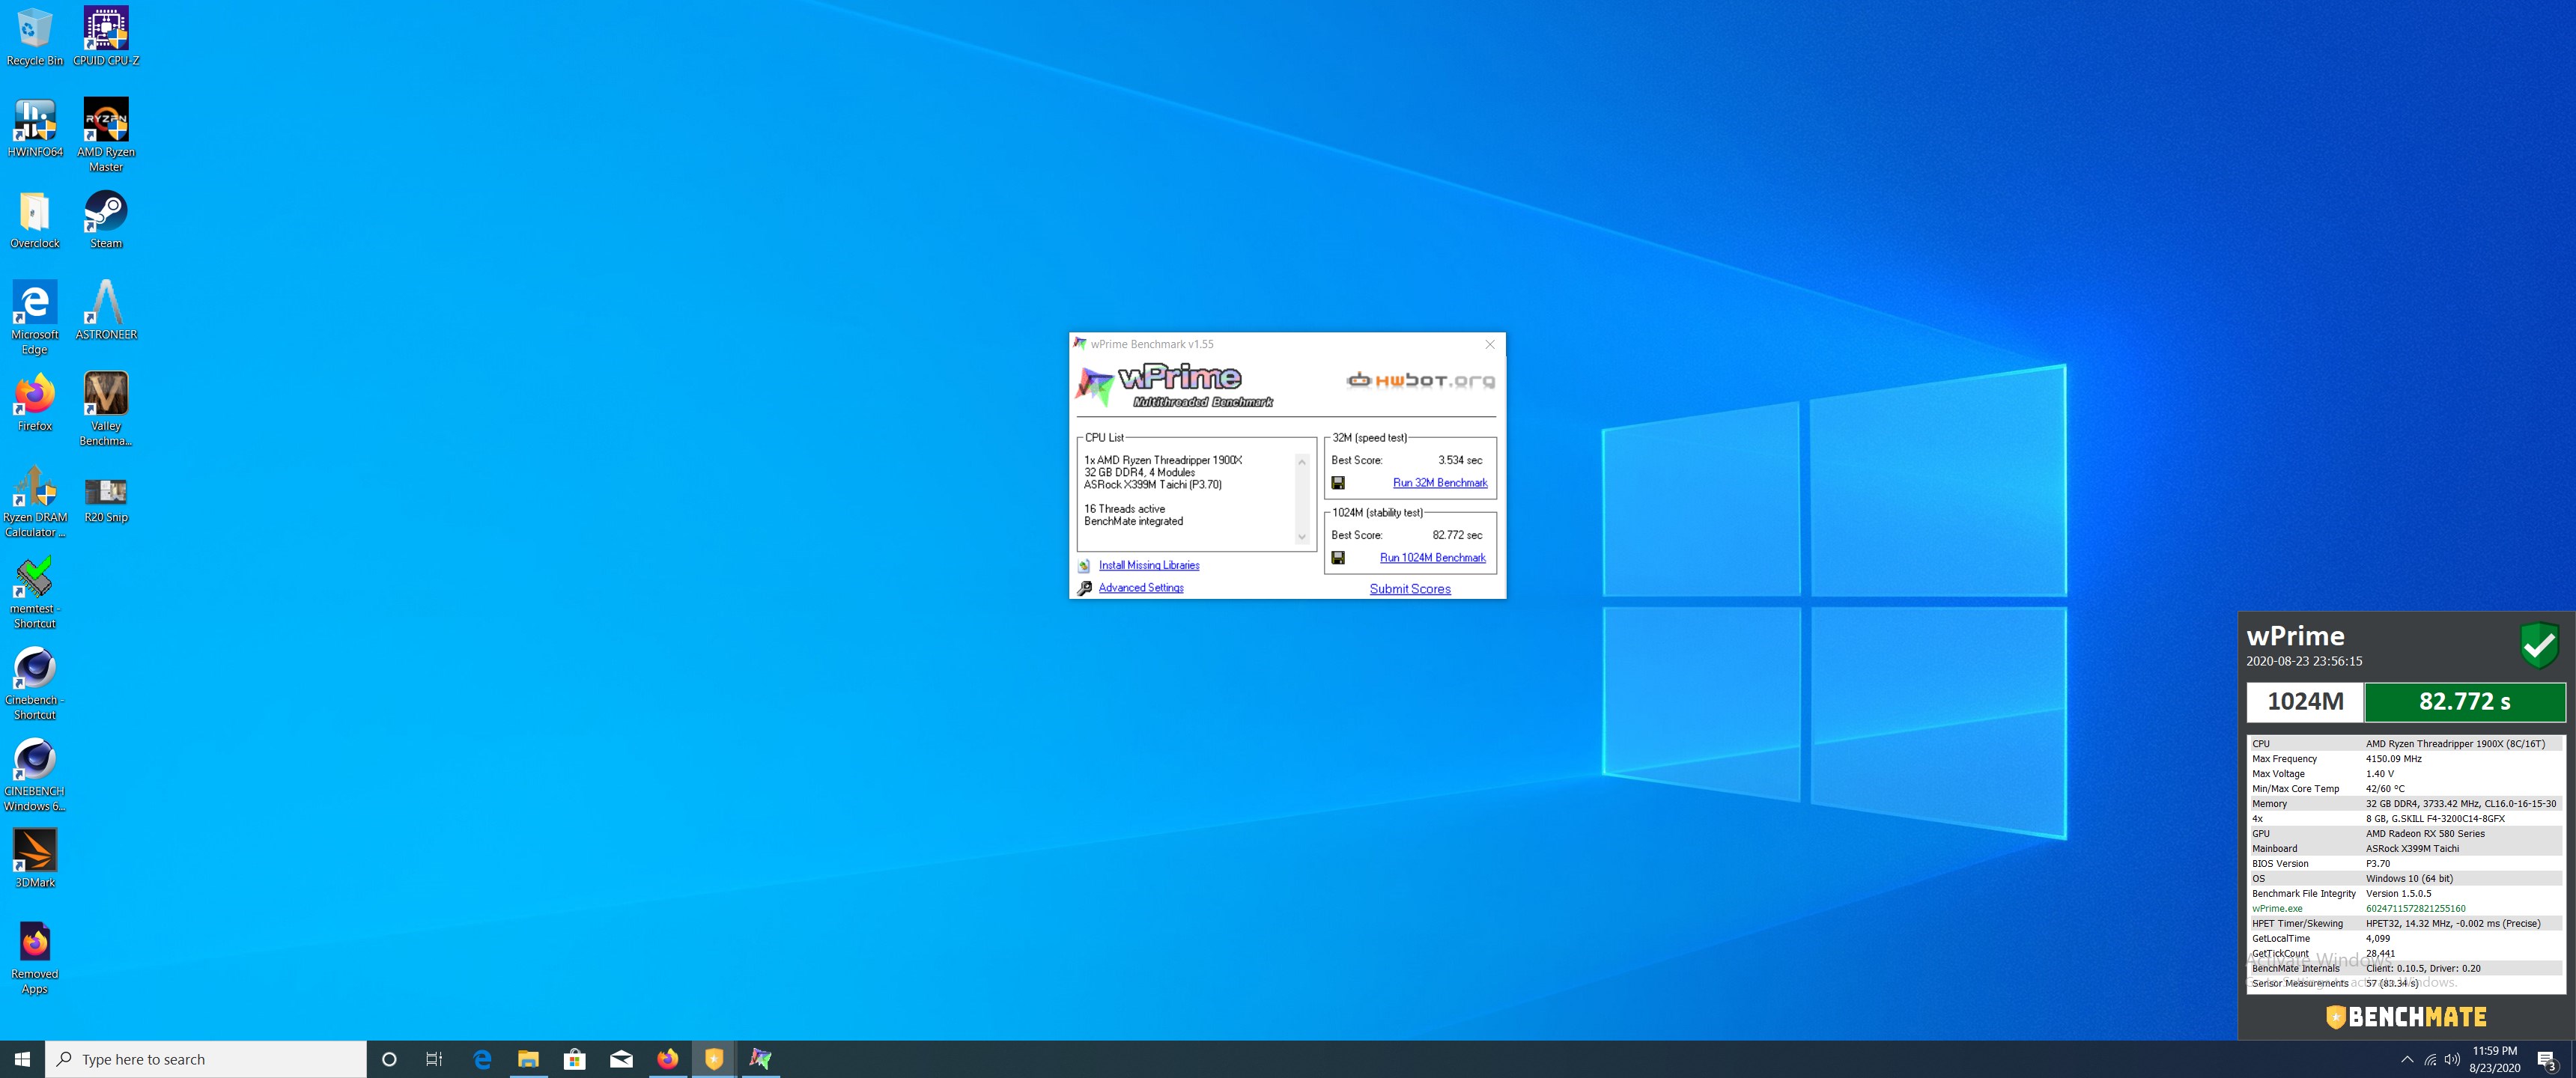Open Cortana from the taskbar

[x=390, y=1059]
